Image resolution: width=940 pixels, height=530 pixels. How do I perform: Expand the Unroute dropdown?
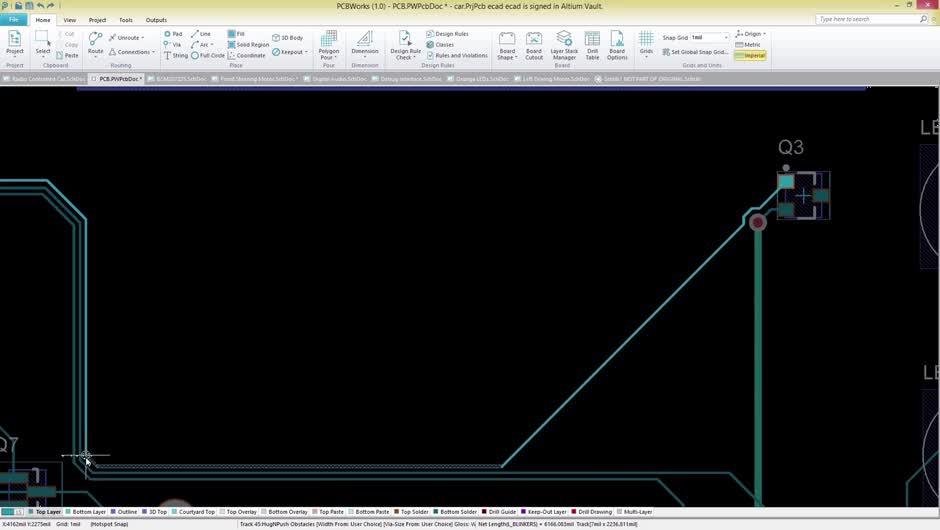(x=143, y=38)
